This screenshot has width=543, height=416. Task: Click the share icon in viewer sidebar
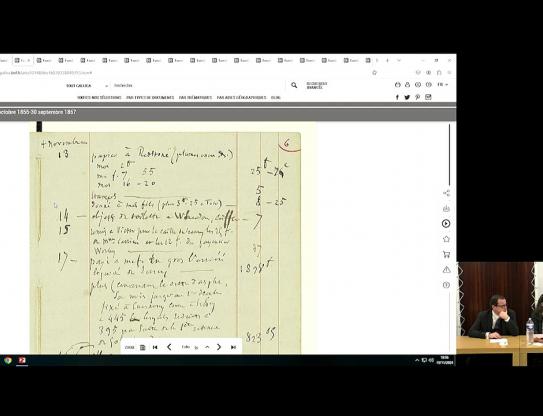[x=446, y=193]
